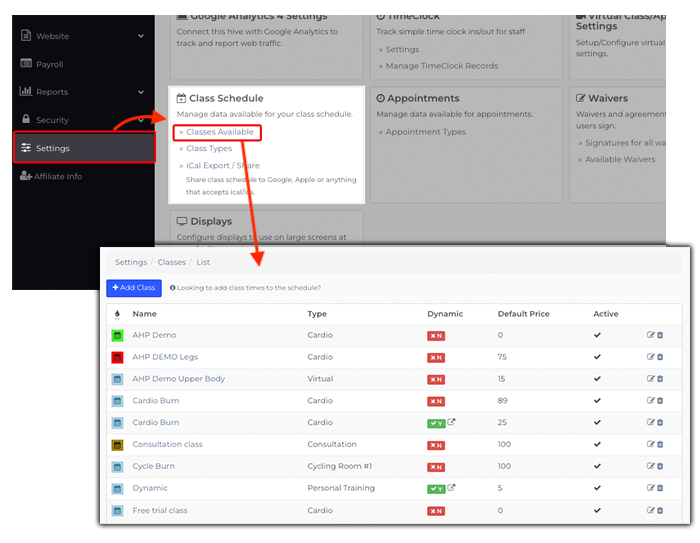Delete the Consultation class row via trash icon
The image size is (700, 543).
(x=660, y=444)
